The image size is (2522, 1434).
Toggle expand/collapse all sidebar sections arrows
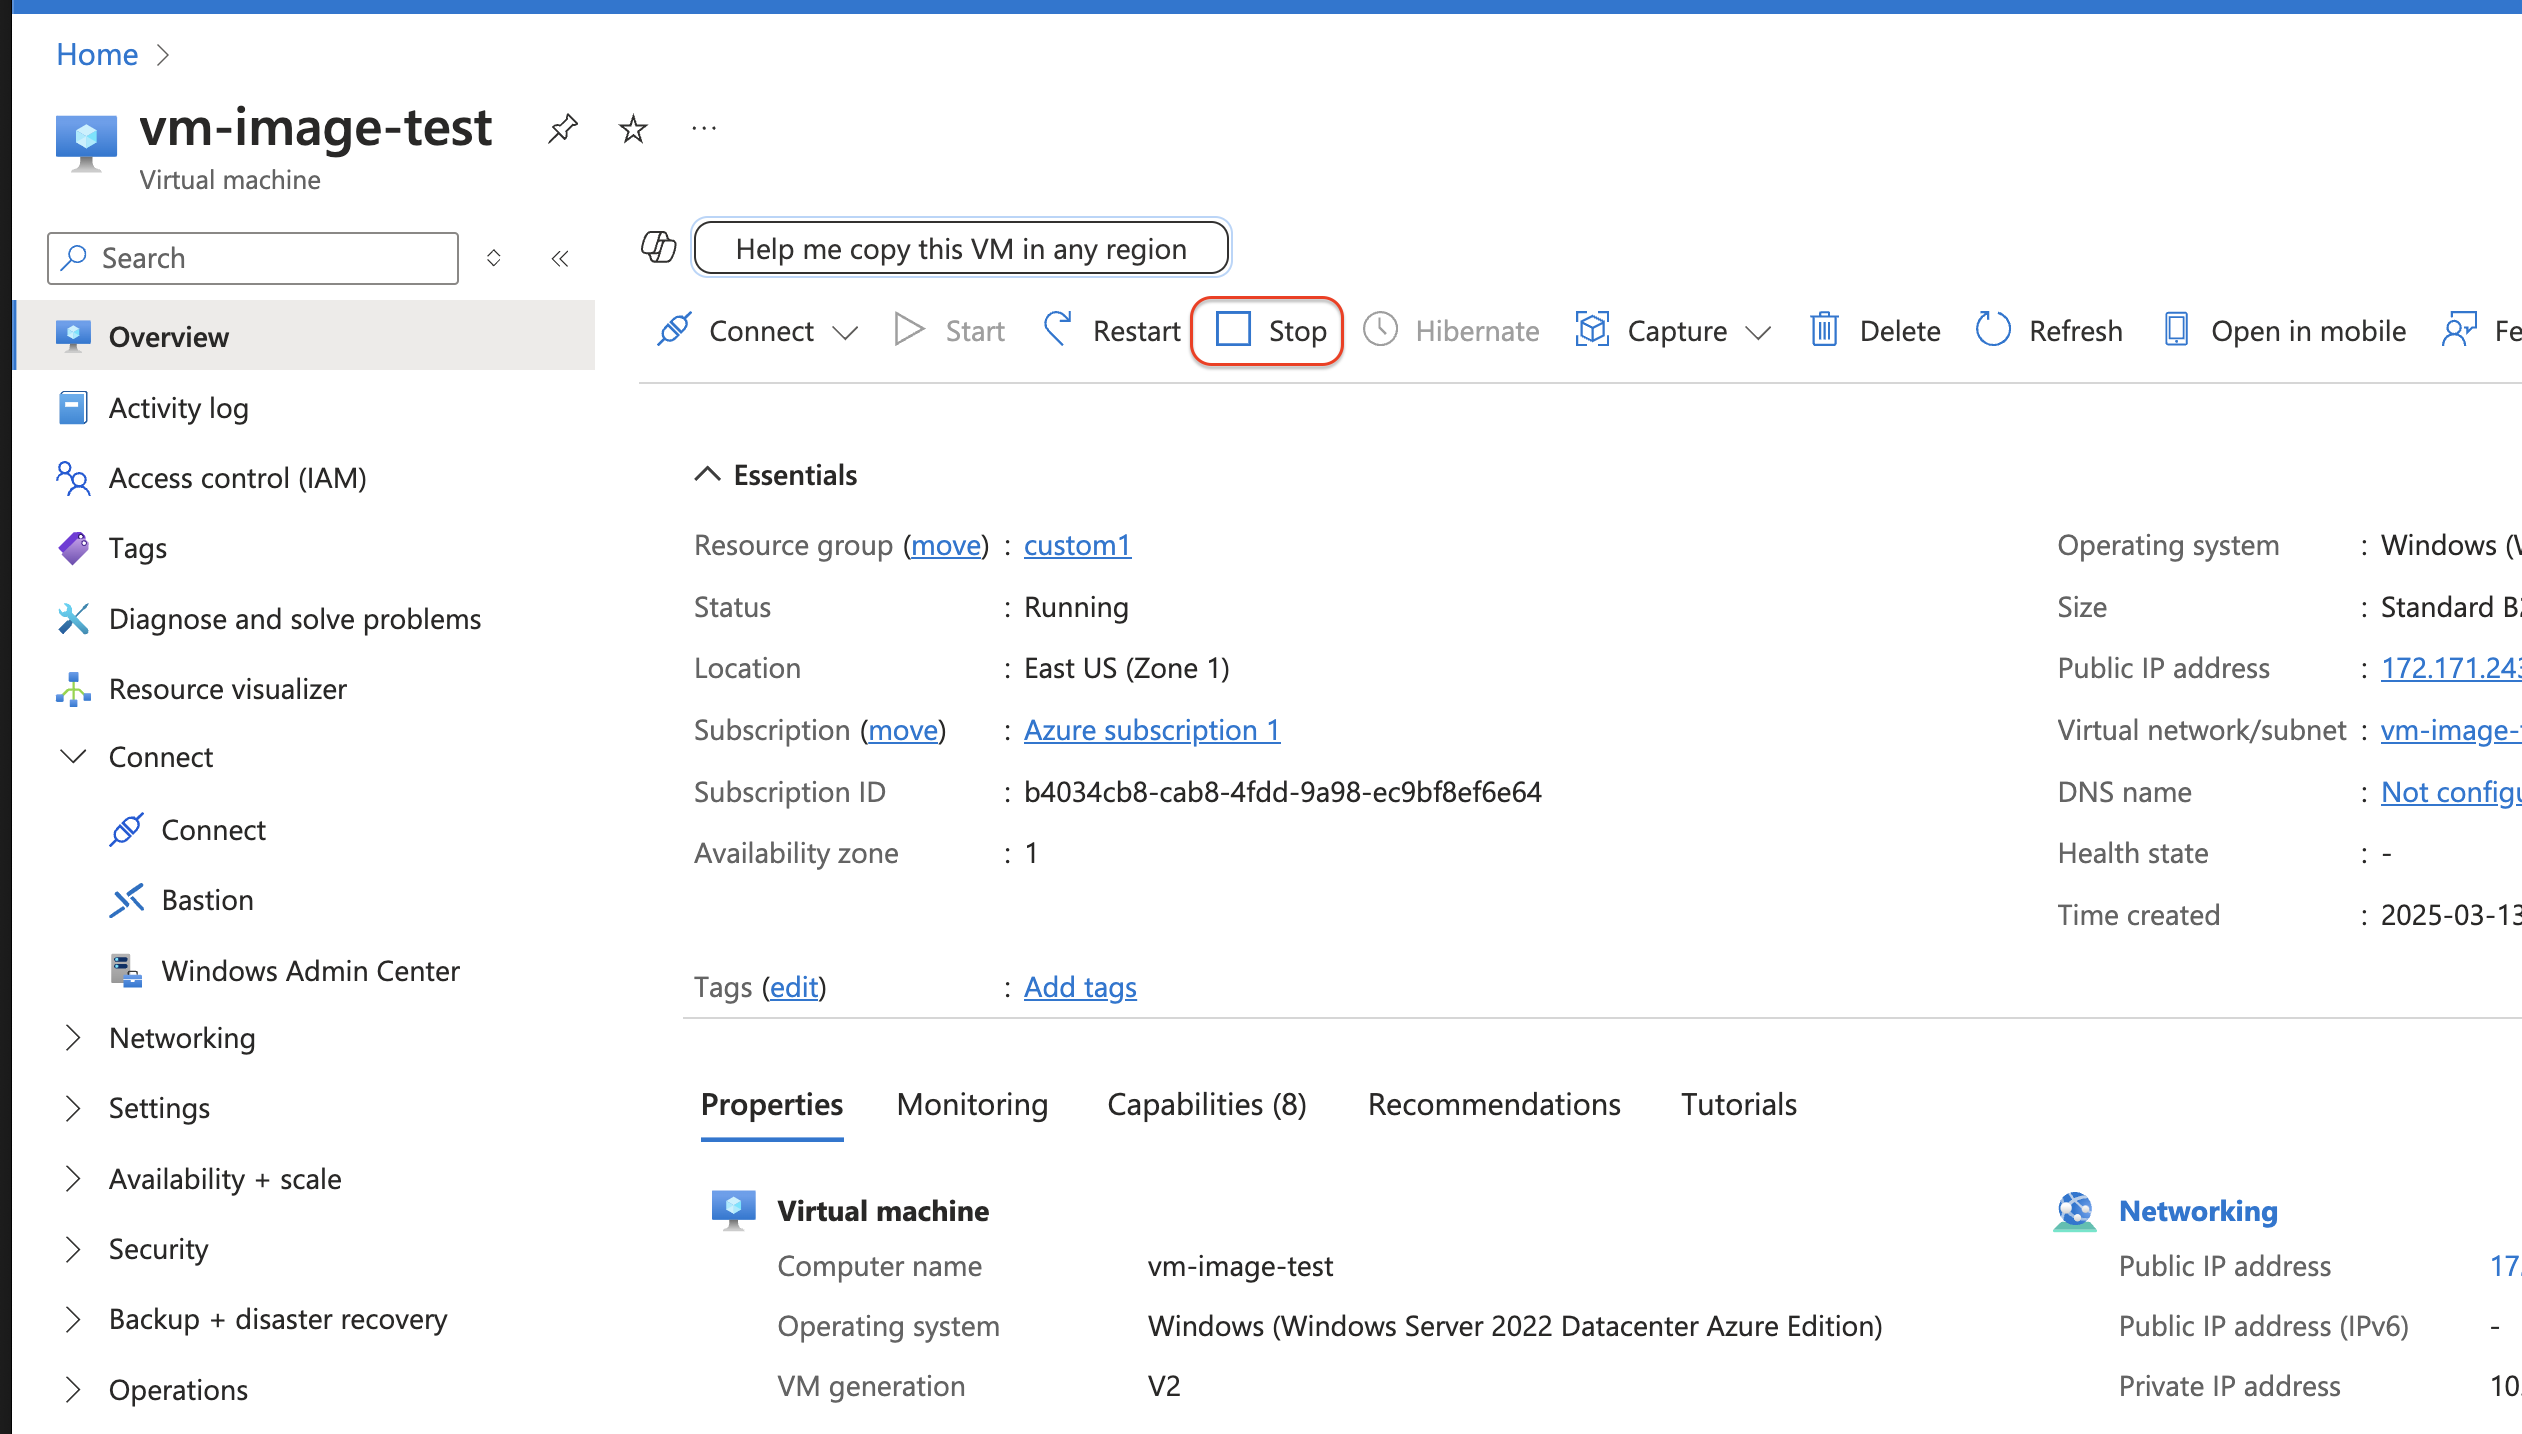(x=494, y=258)
